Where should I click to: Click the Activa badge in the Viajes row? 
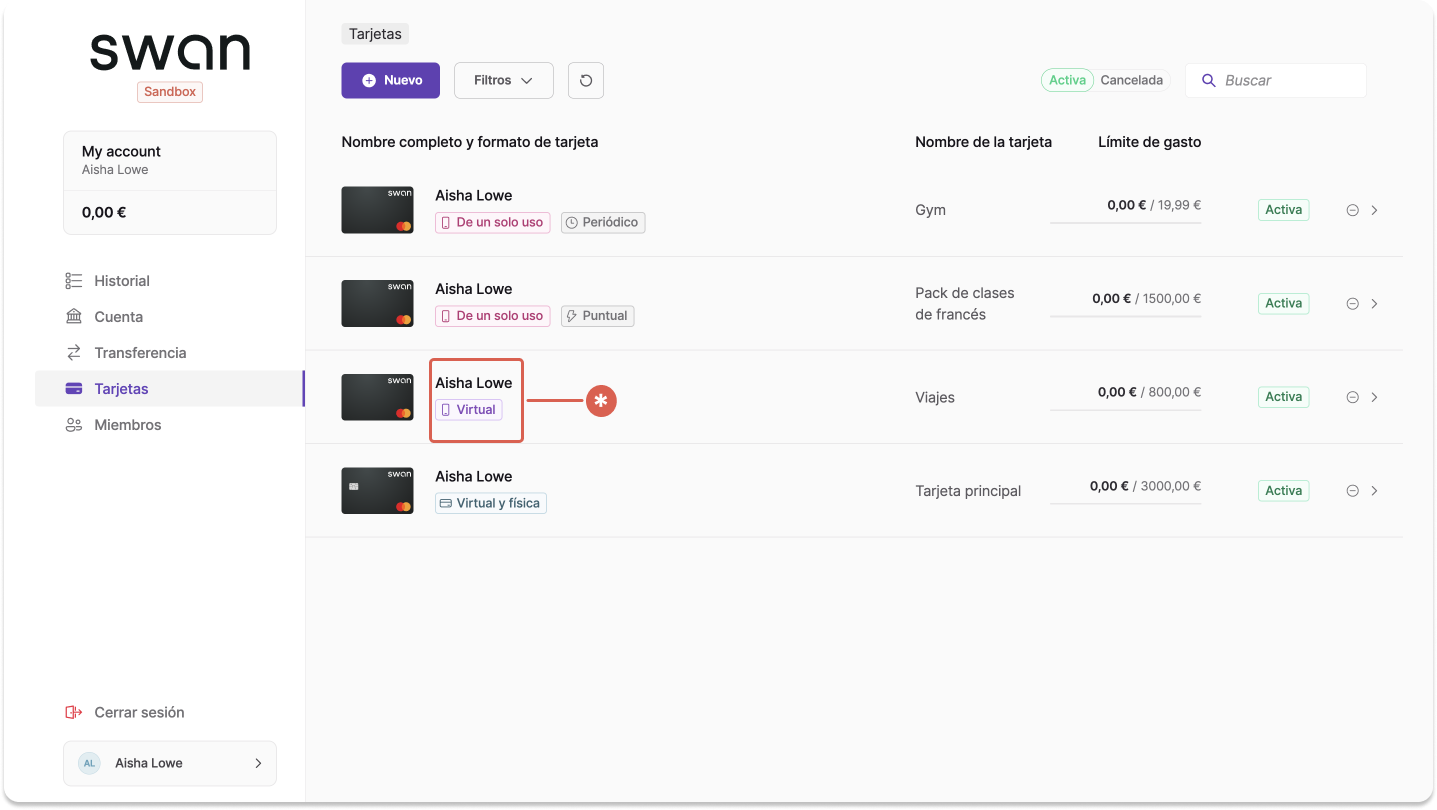1283,397
